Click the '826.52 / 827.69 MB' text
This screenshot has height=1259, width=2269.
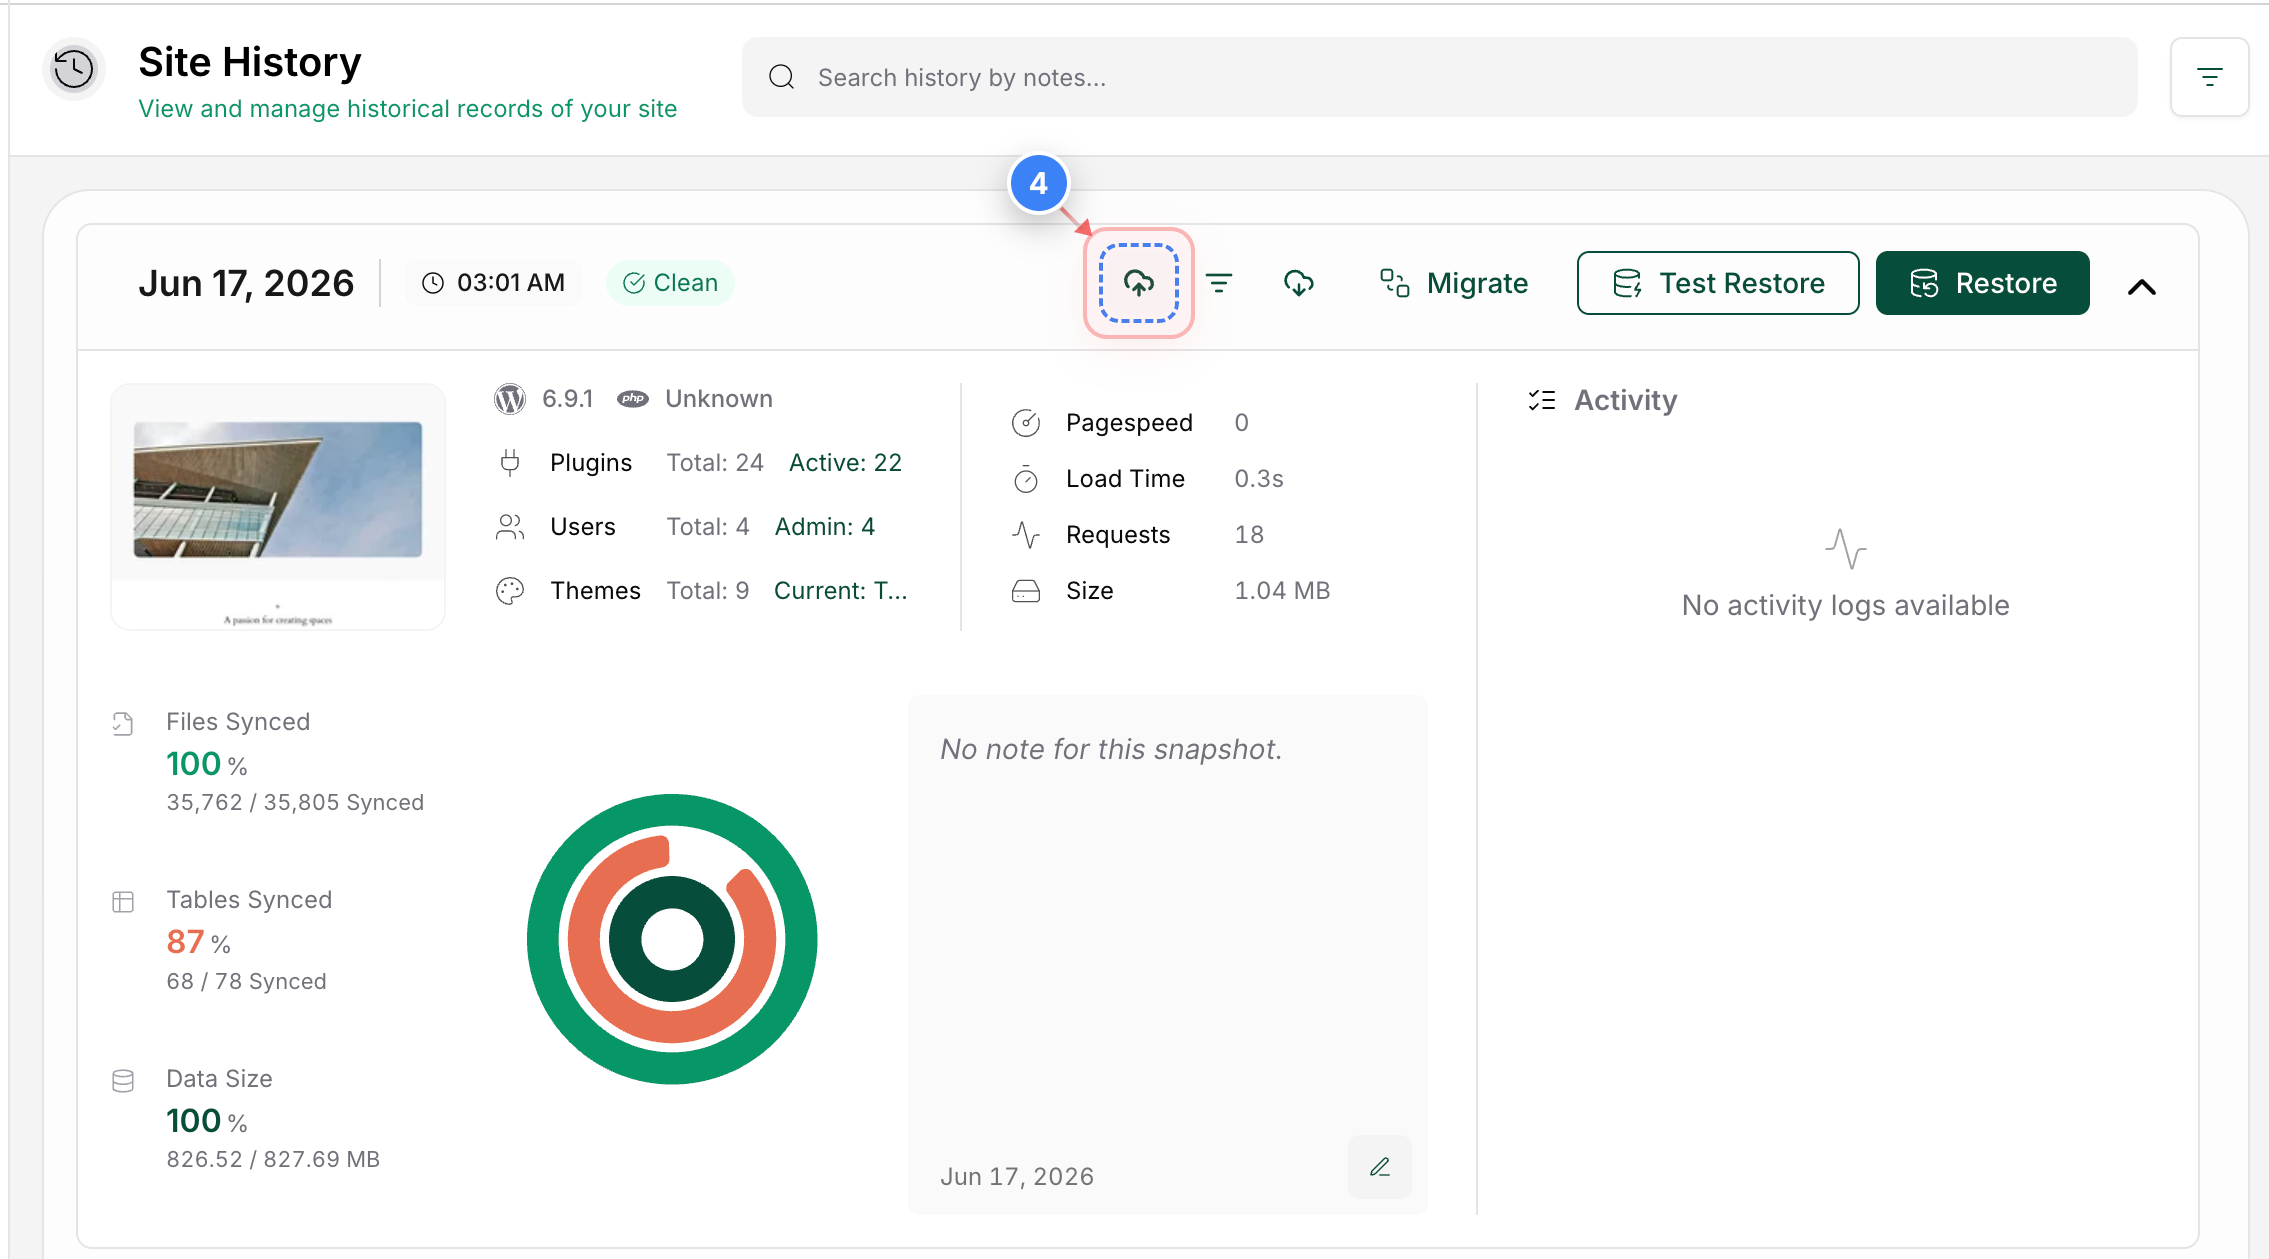pos(273,1159)
